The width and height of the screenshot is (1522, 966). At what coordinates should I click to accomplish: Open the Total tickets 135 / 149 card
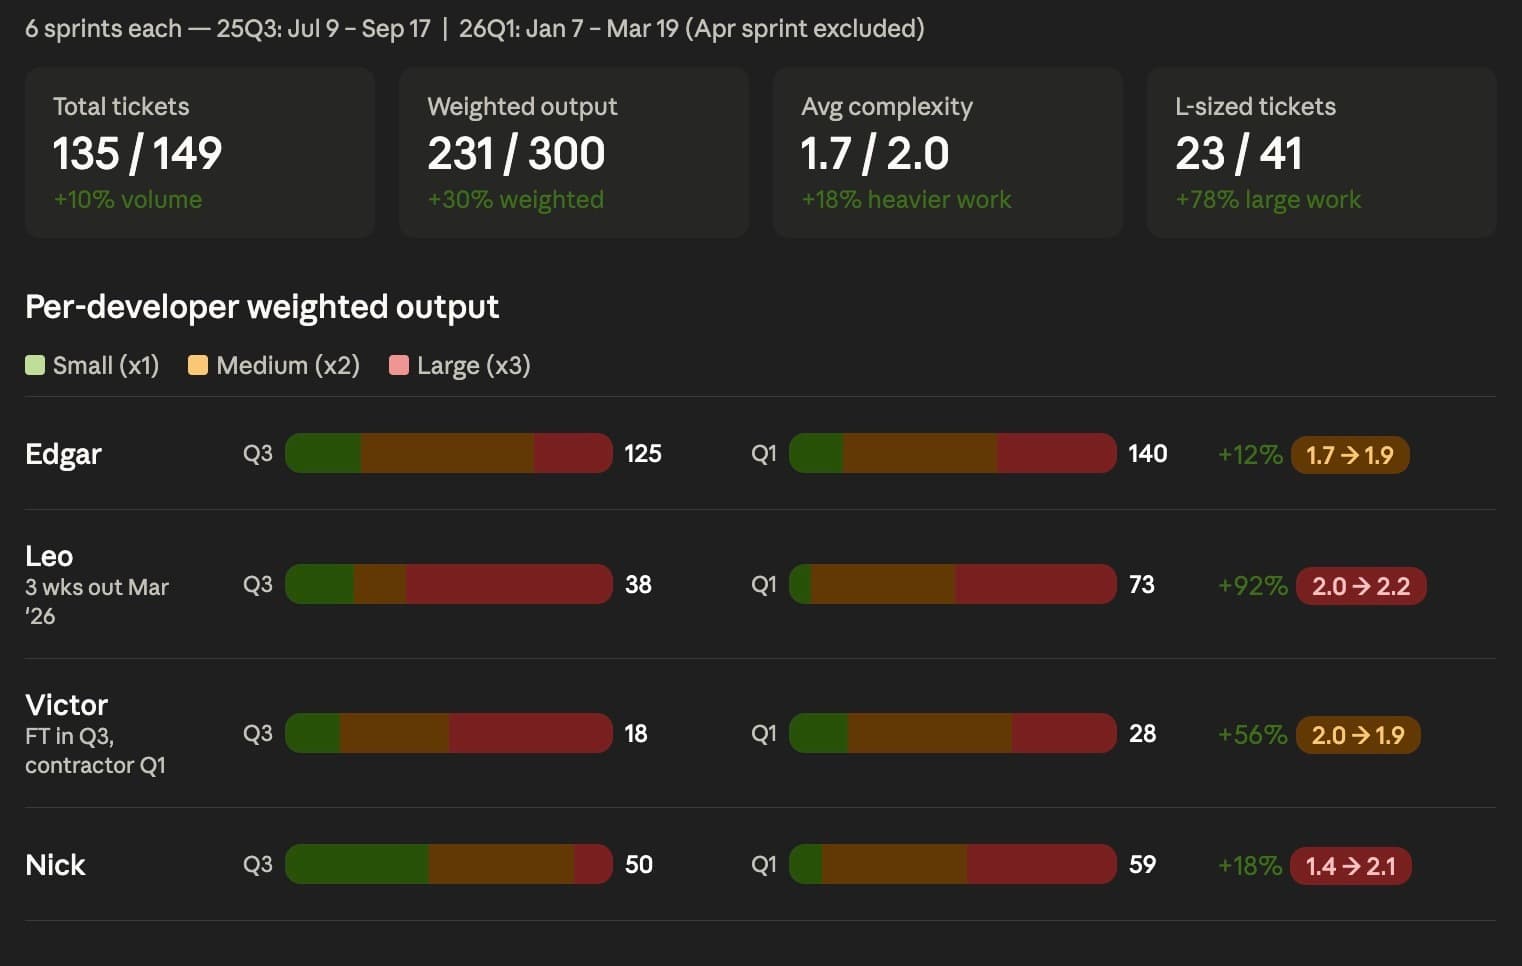pos(200,153)
